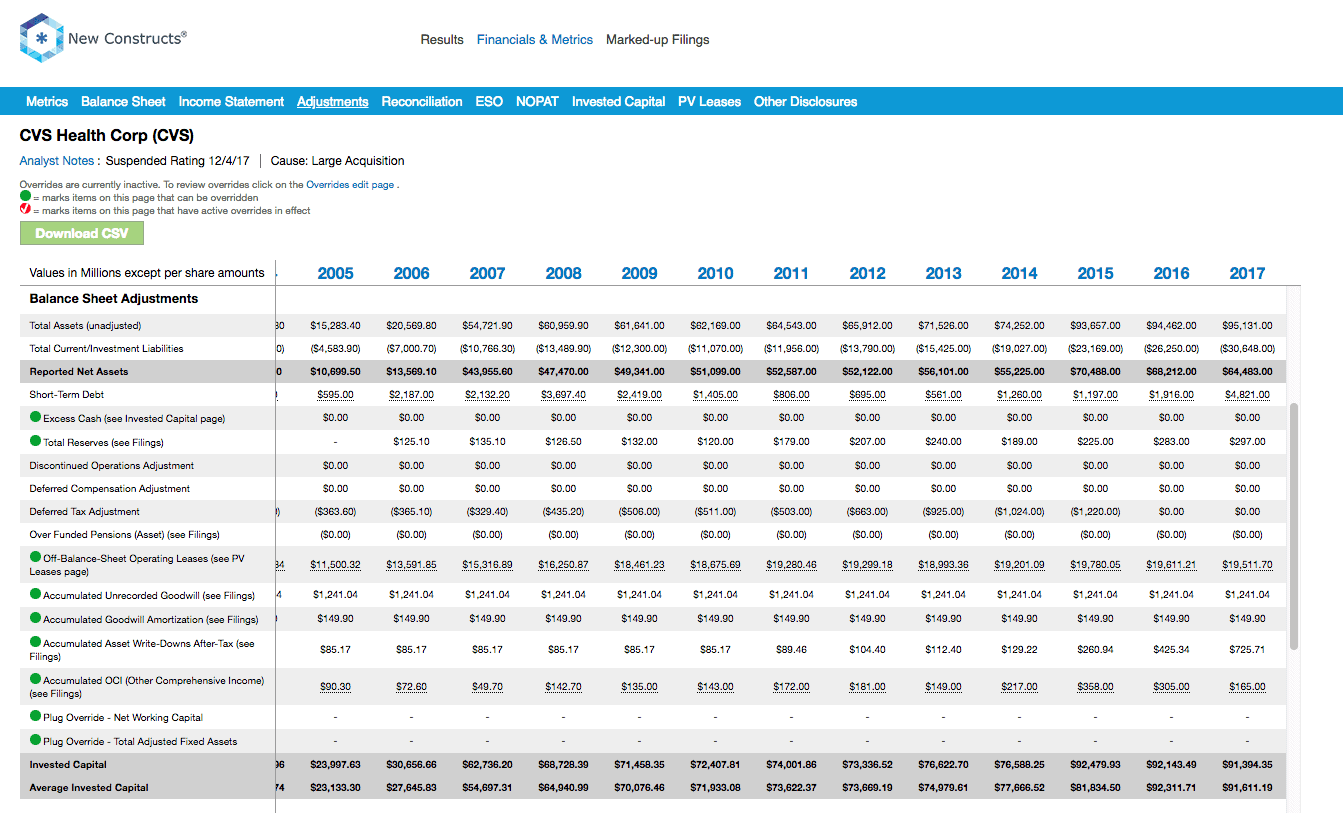The image size is (1343, 813).
Task: Switch to the Metrics tab
Action: 47,102
